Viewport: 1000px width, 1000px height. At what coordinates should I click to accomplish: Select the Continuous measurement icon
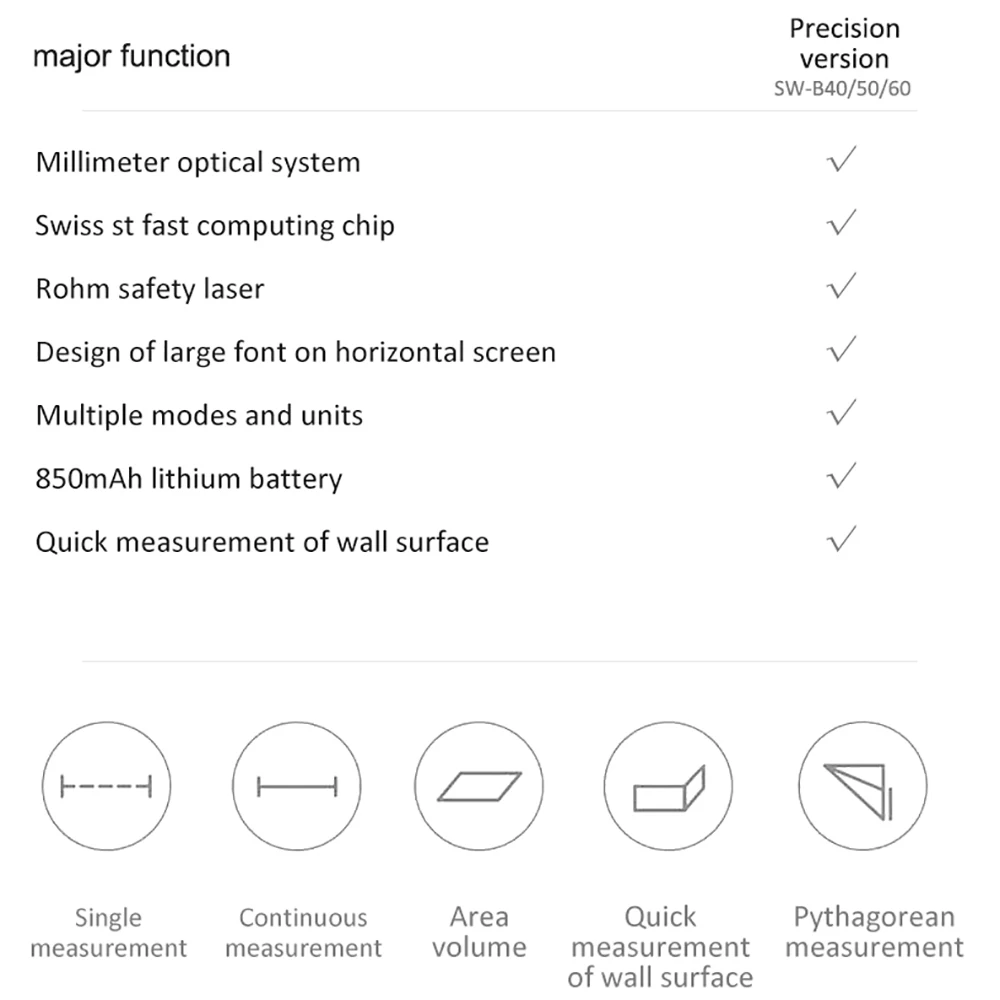click(297, 786)
